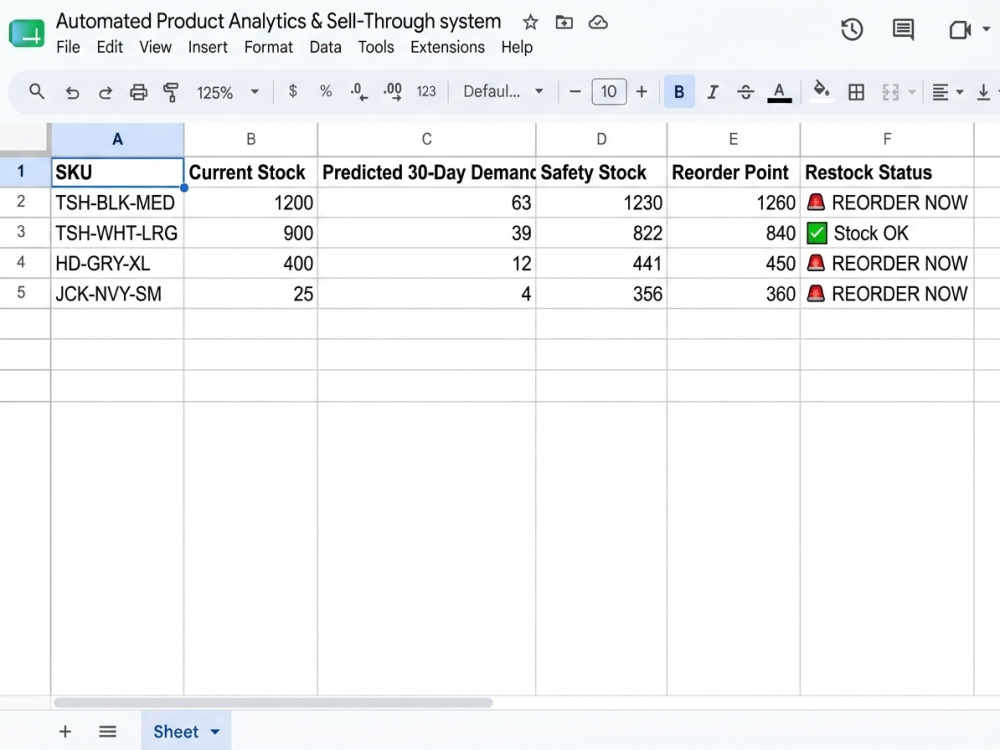This screenshot has height=750, width=1000.
Task: Select cell with JCK-NVY-SM
Action: click(117, 293)
